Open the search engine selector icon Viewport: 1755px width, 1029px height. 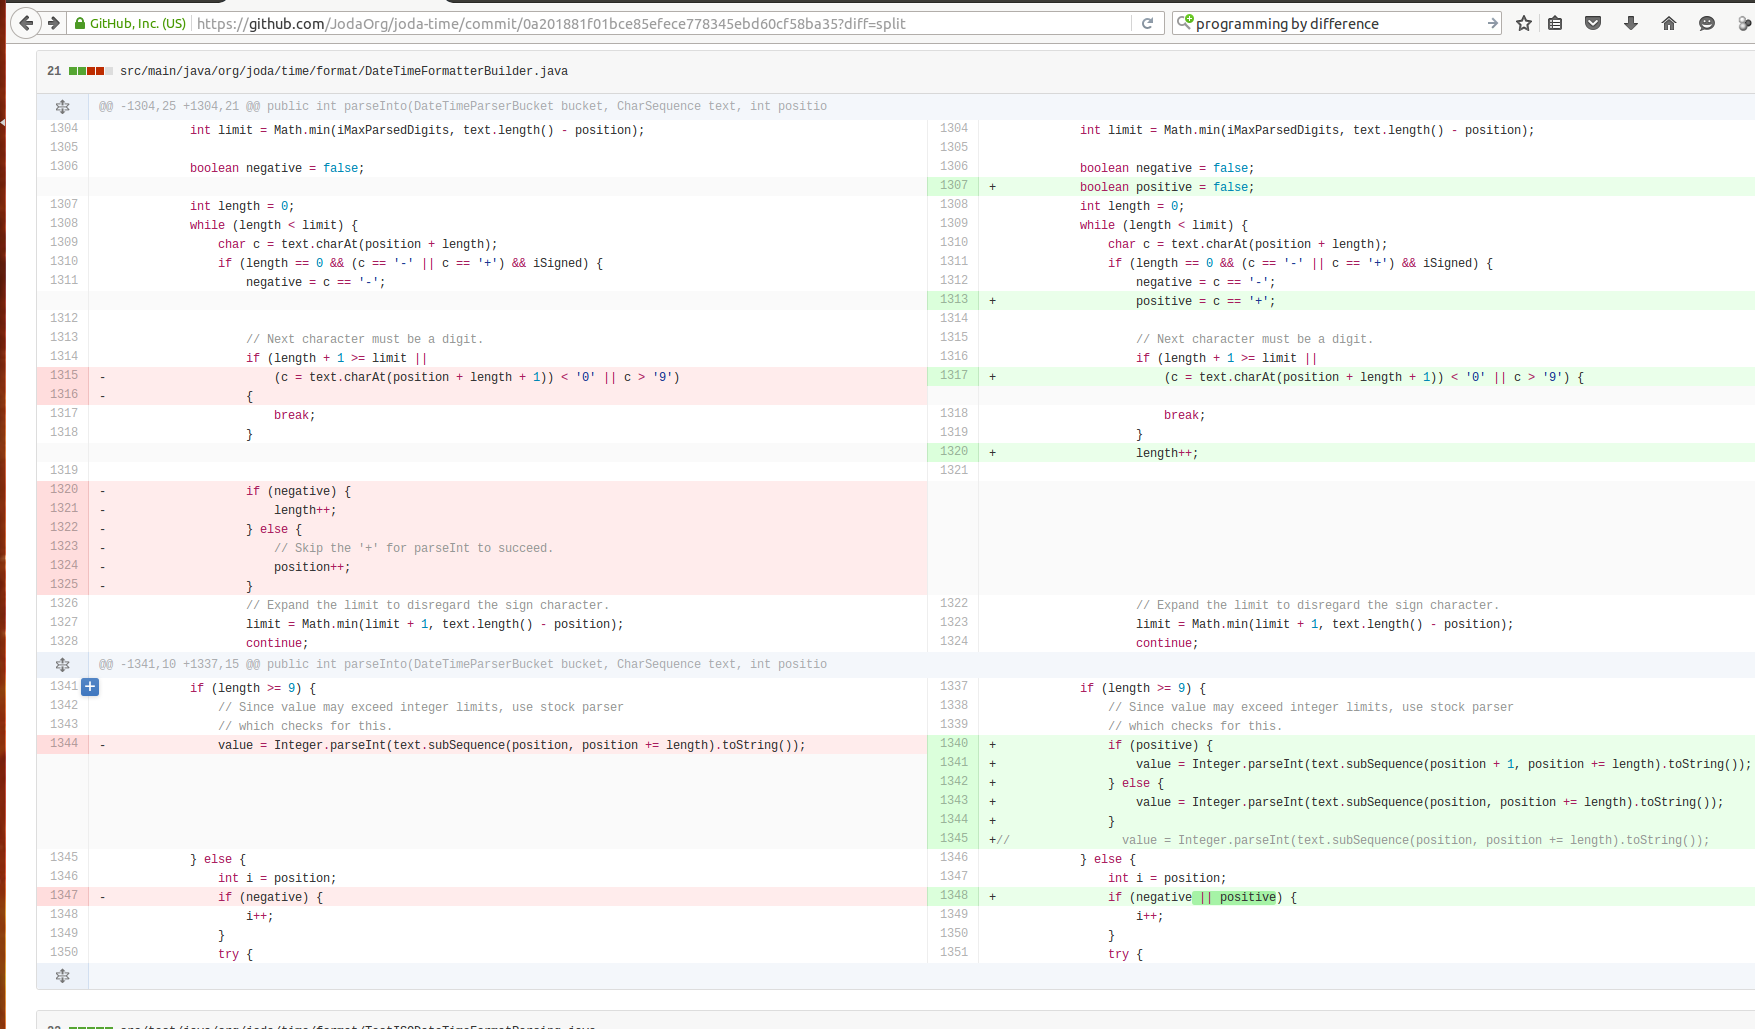[1185, 23]
